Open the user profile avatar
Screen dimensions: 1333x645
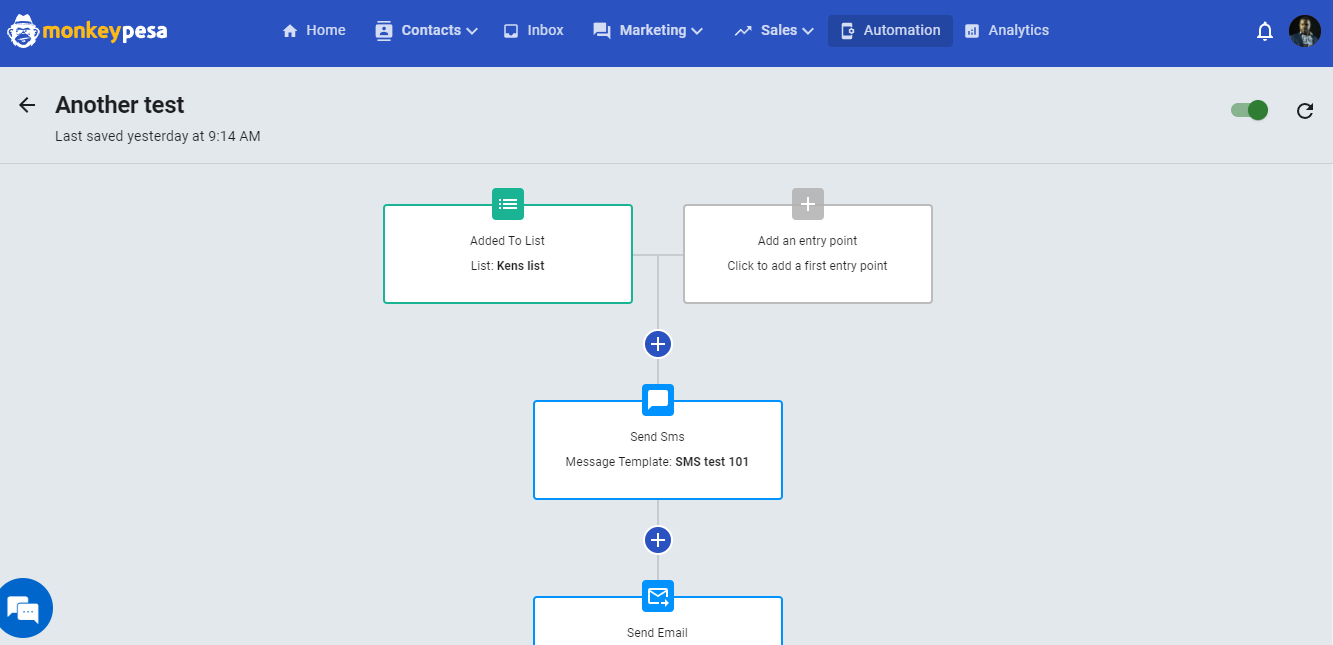(1305, 31)
